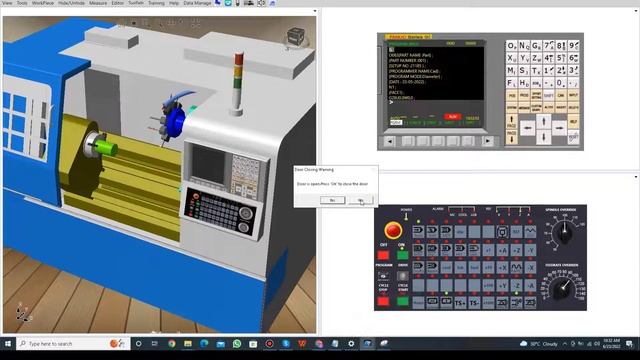Click the red power OFF button
This screenshot has height=360, width=640.
383,256
